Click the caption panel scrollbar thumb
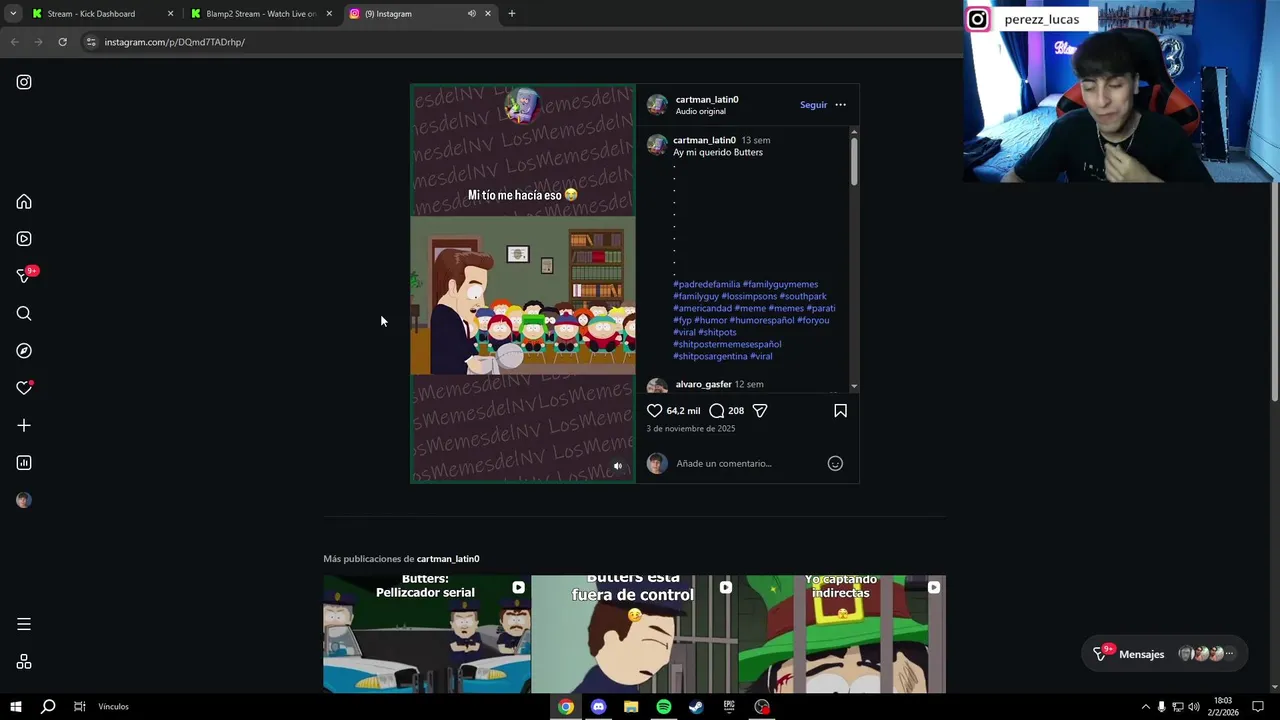The width and height of the screenshot is (1280, 720). point(854,161)
